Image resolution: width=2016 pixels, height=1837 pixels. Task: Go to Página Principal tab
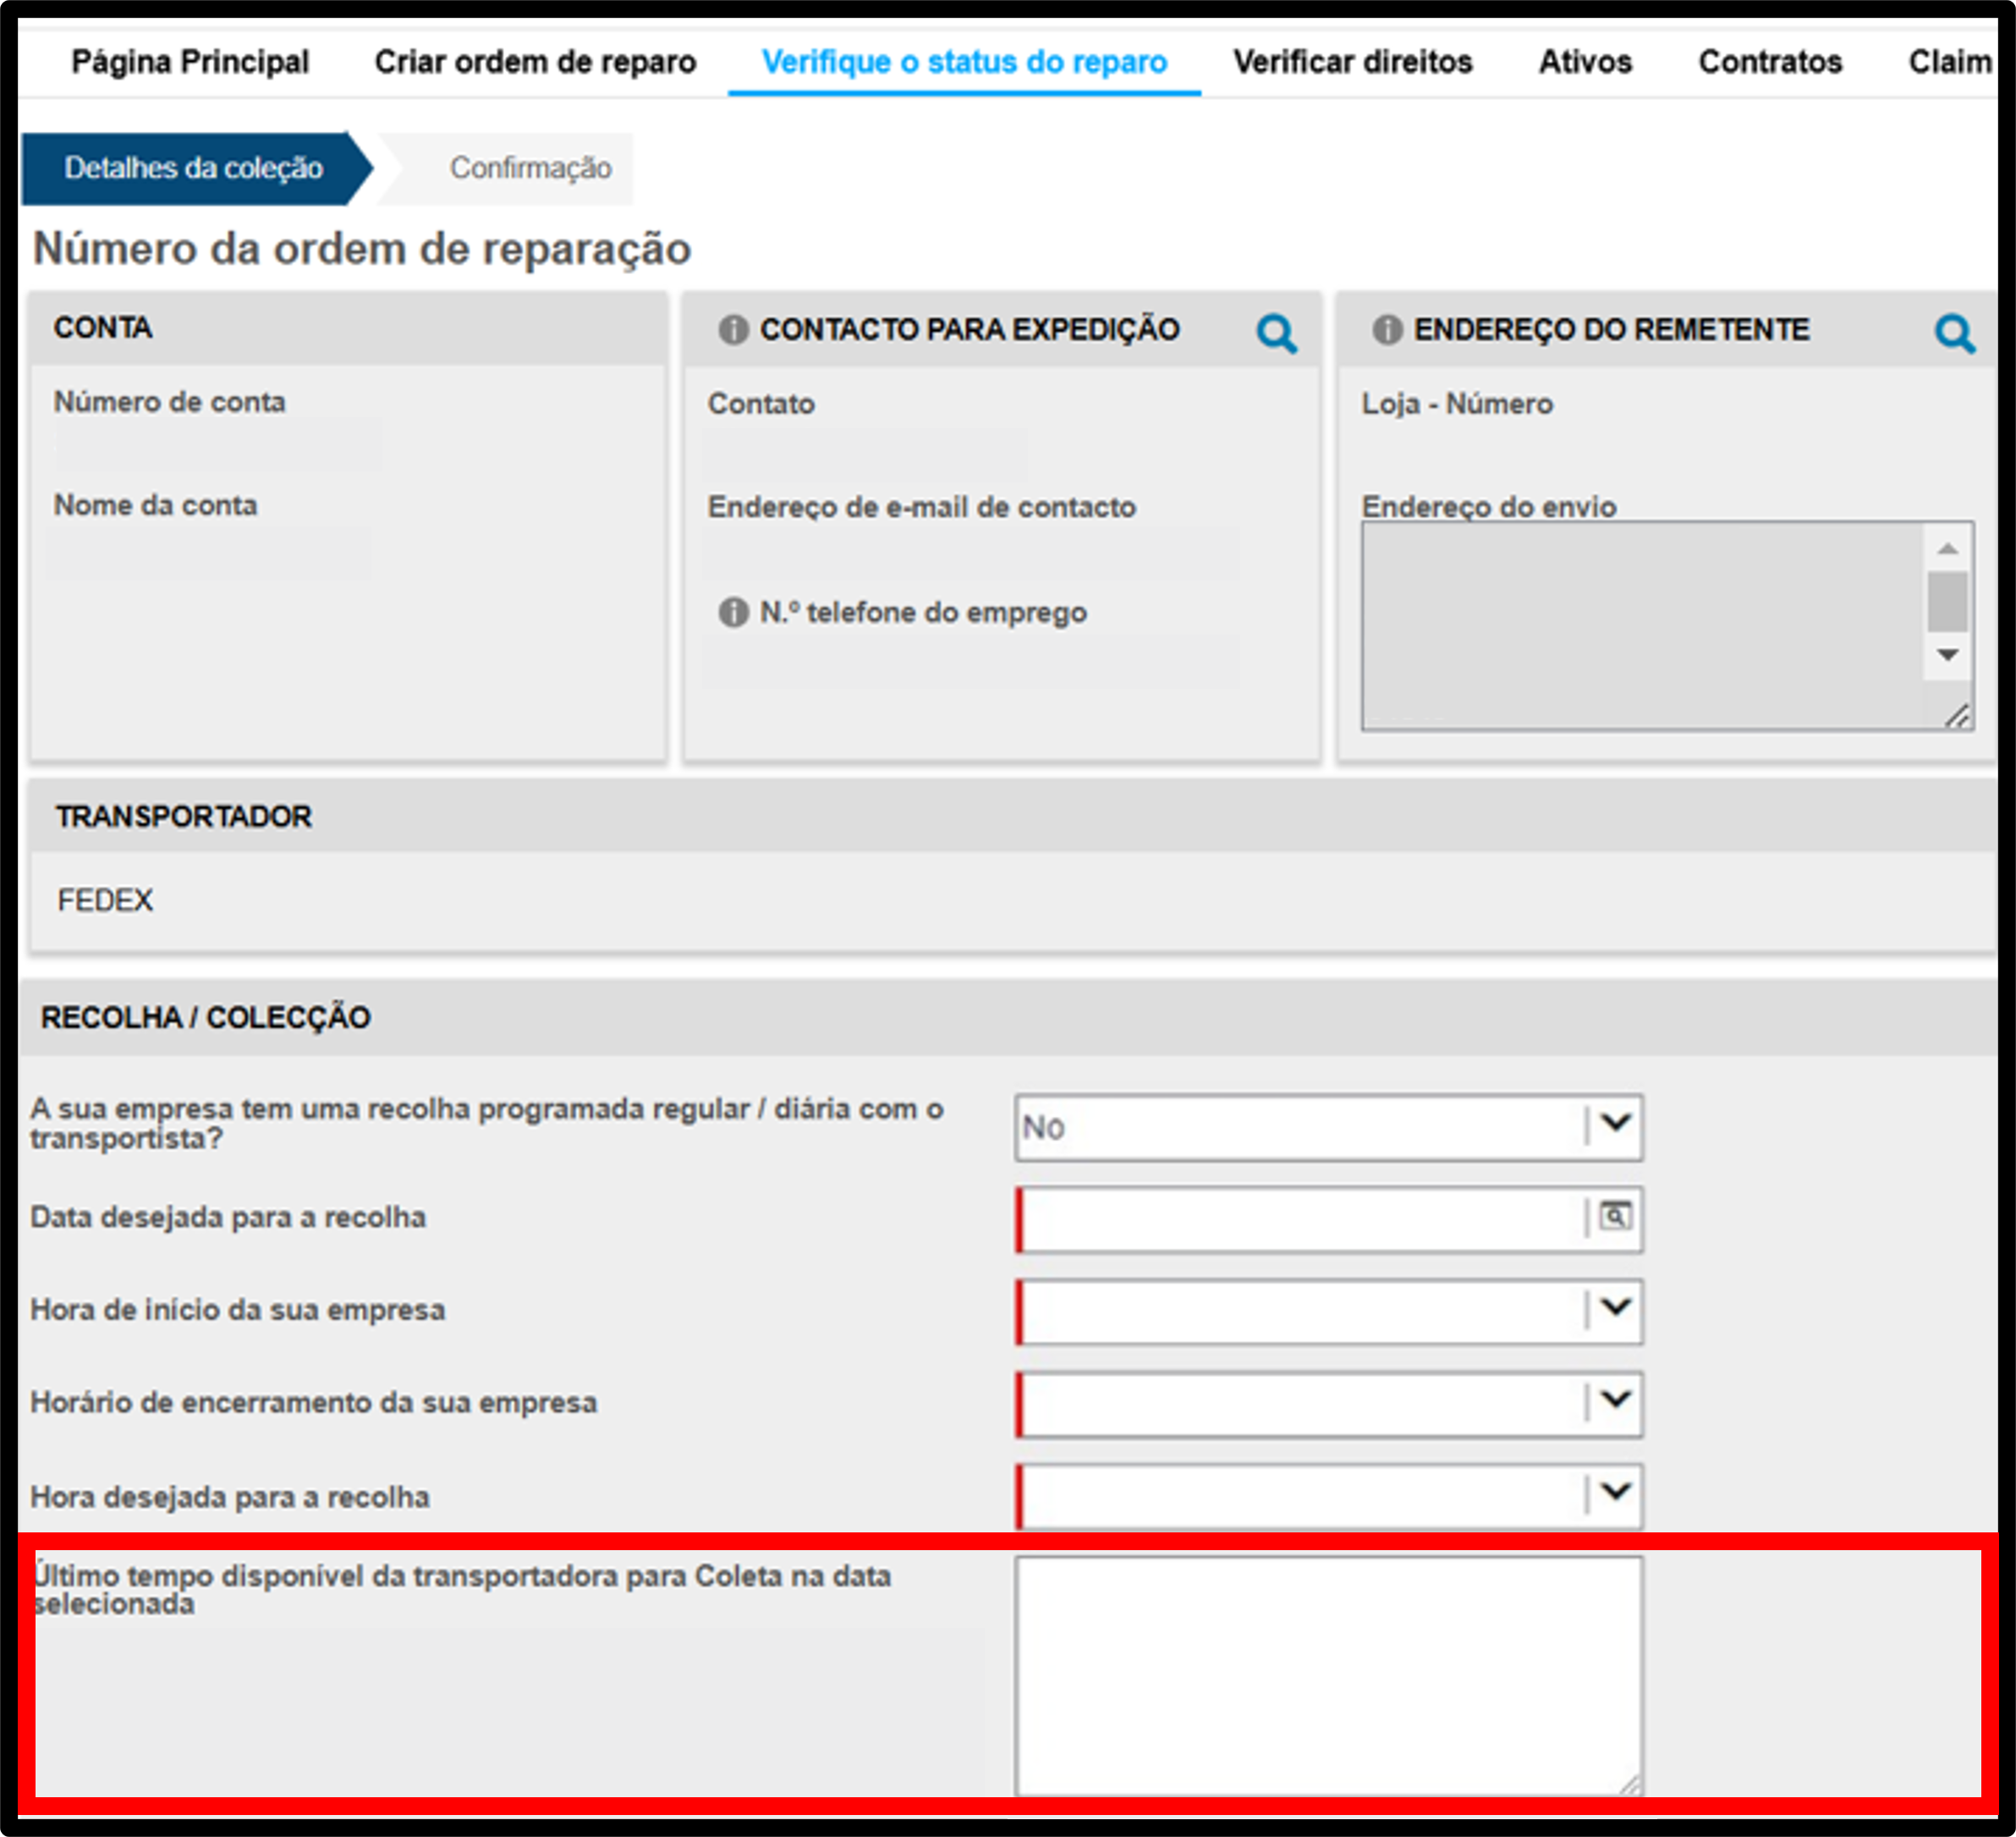(x=190, y=62)
